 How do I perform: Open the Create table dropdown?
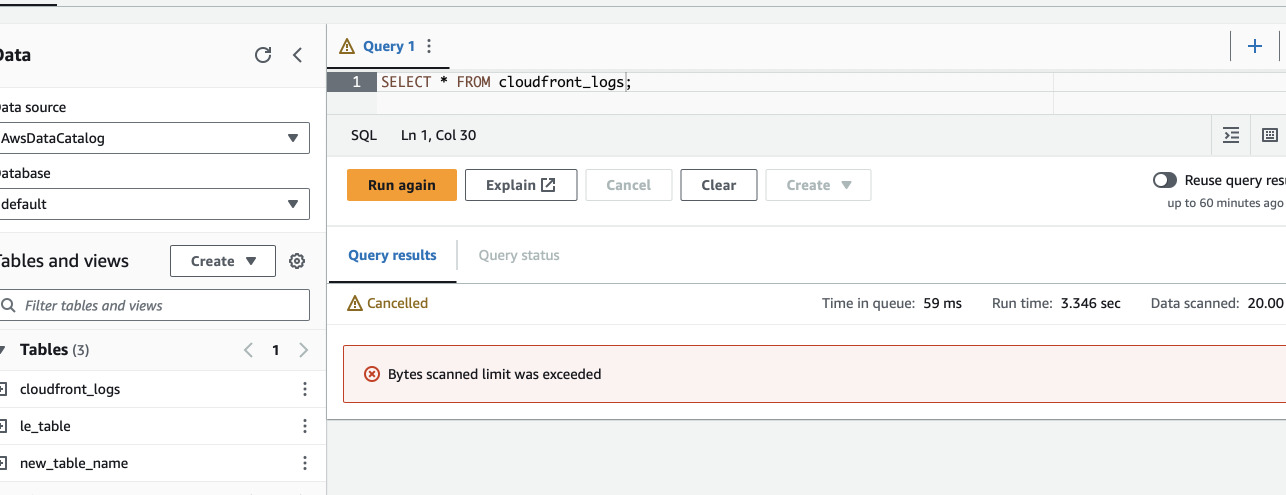(x=222, y=261)
